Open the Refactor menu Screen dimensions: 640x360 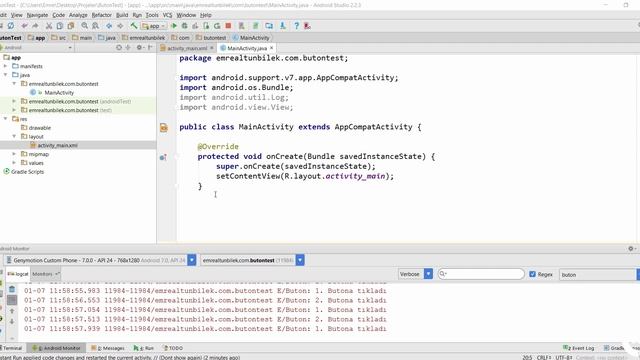101,15
